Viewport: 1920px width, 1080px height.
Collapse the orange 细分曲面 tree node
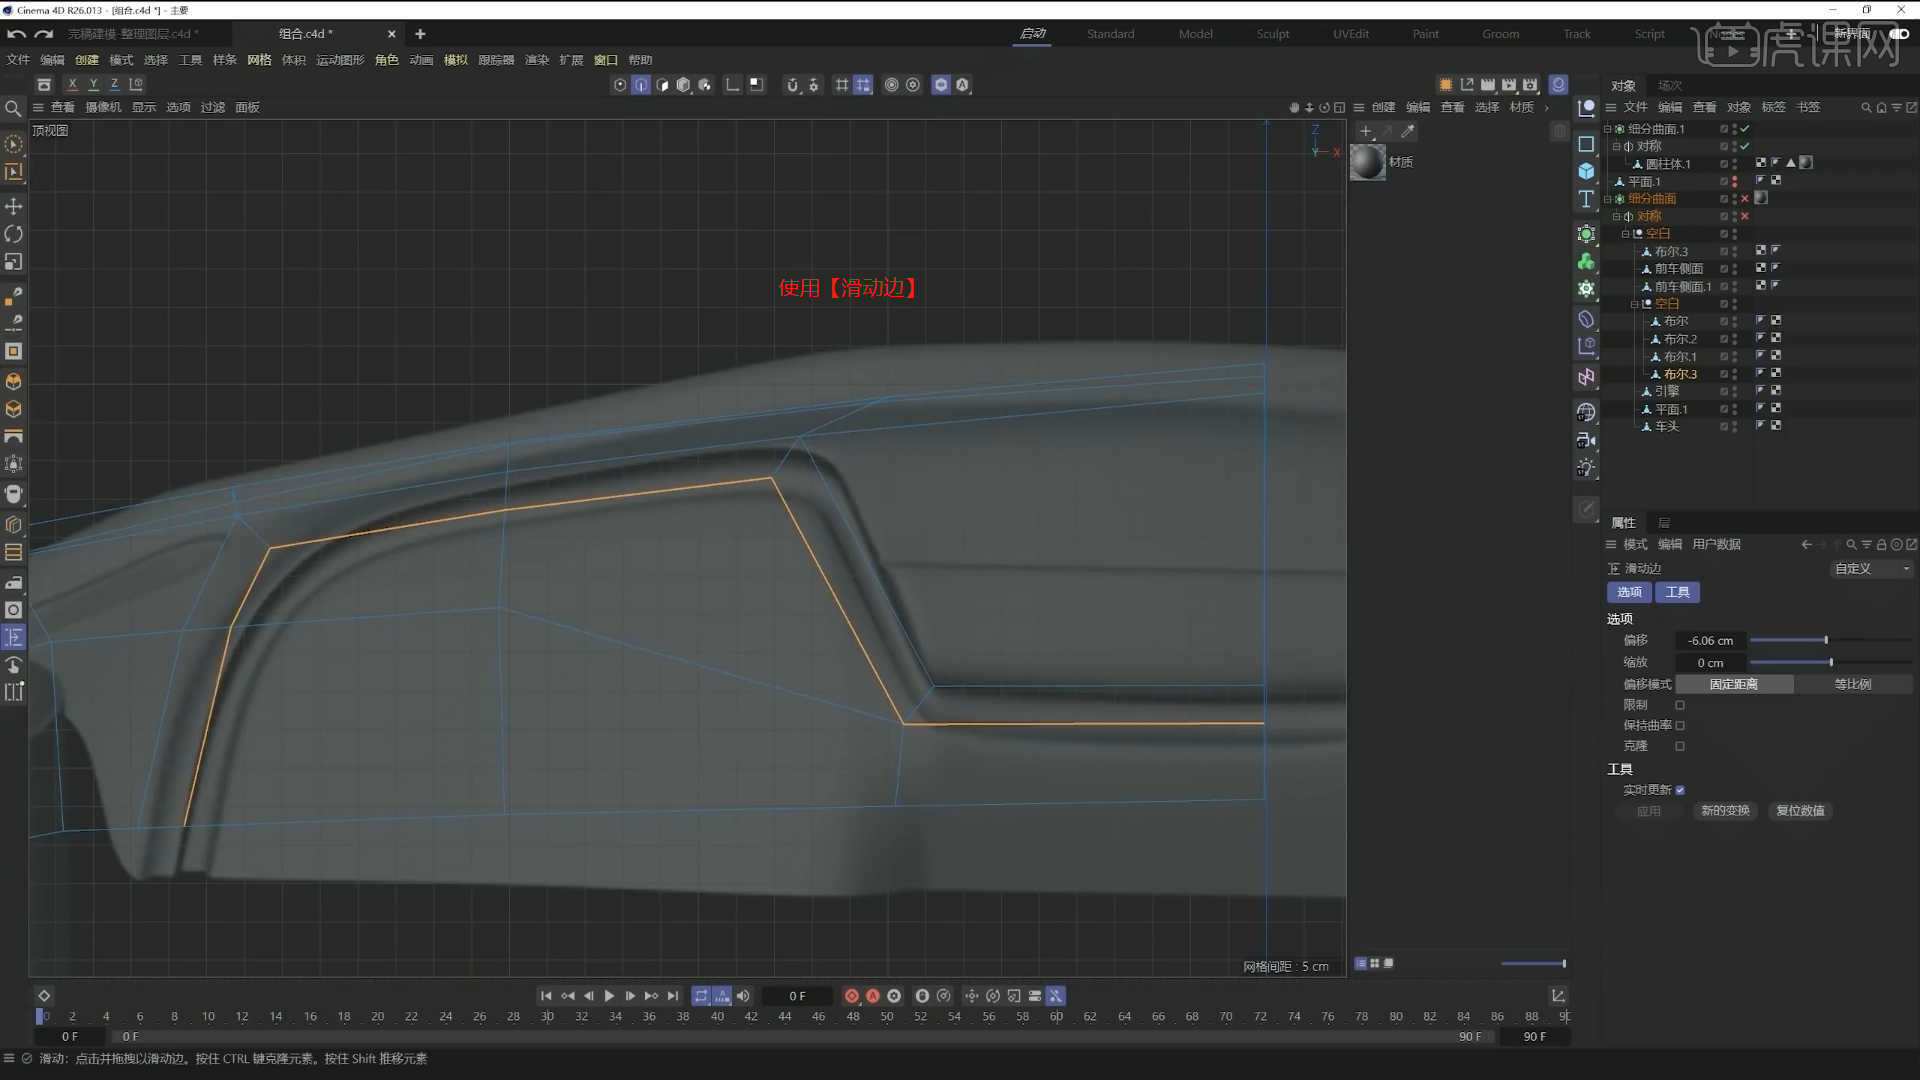click(x=1608, y=199)
